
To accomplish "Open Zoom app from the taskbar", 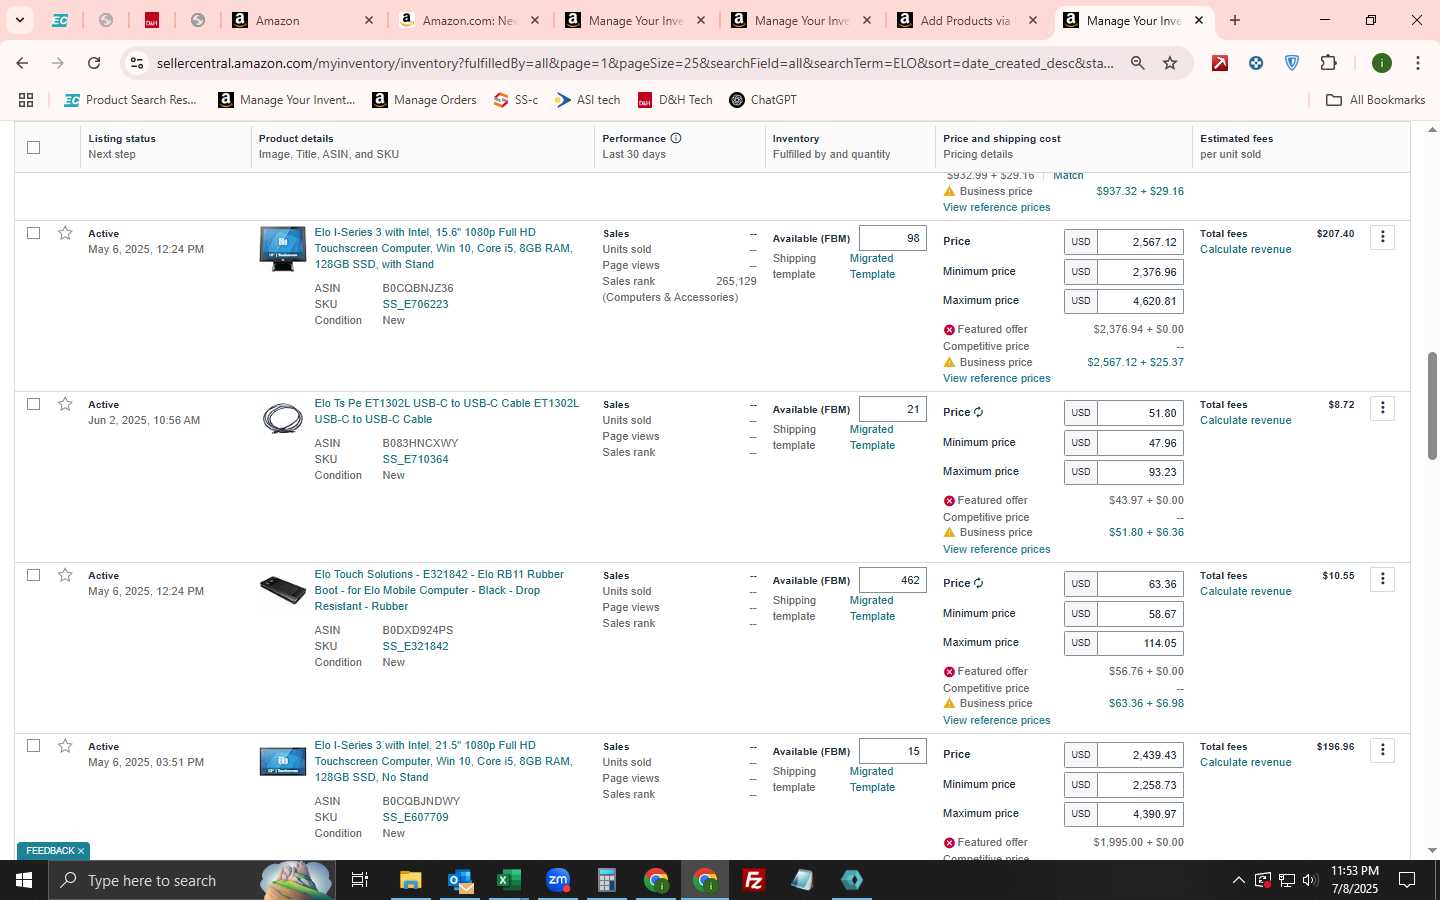I will pos(557,880).
